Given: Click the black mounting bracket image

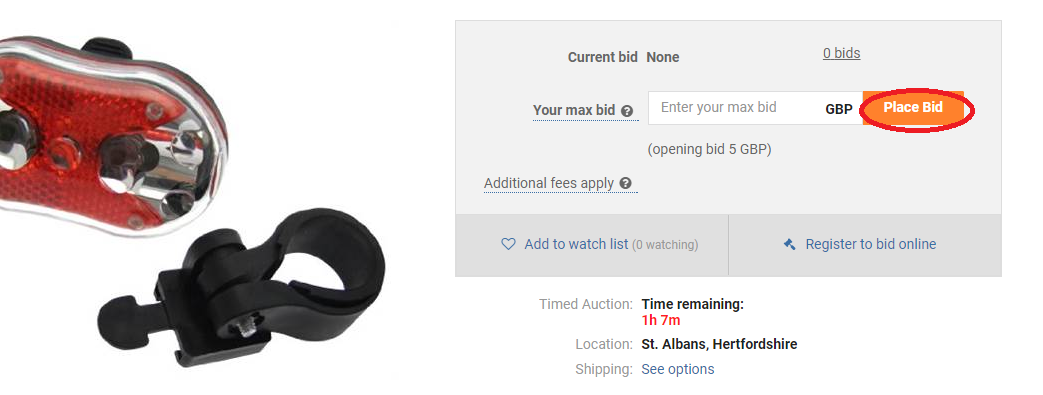Looking at the screenshot, I should 241,287.
